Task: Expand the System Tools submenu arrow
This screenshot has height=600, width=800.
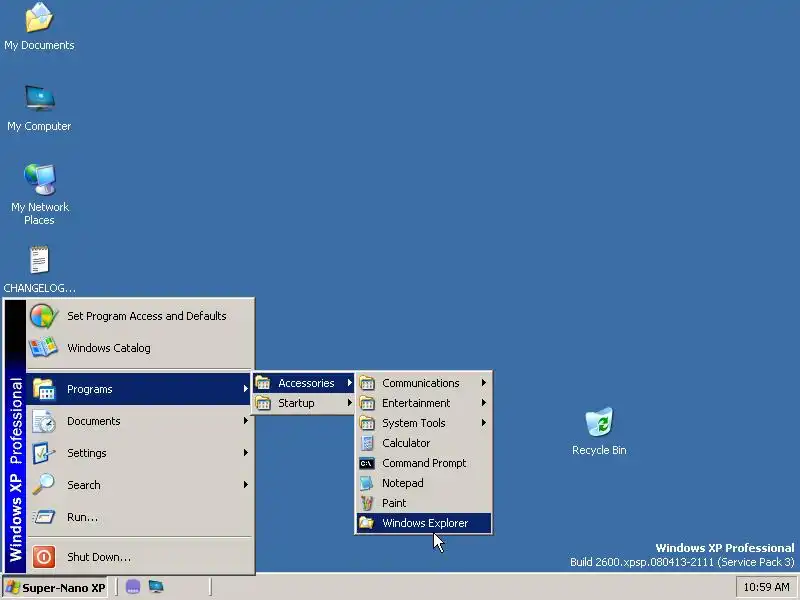Action: pyautogui.click(x=484, y=423)
